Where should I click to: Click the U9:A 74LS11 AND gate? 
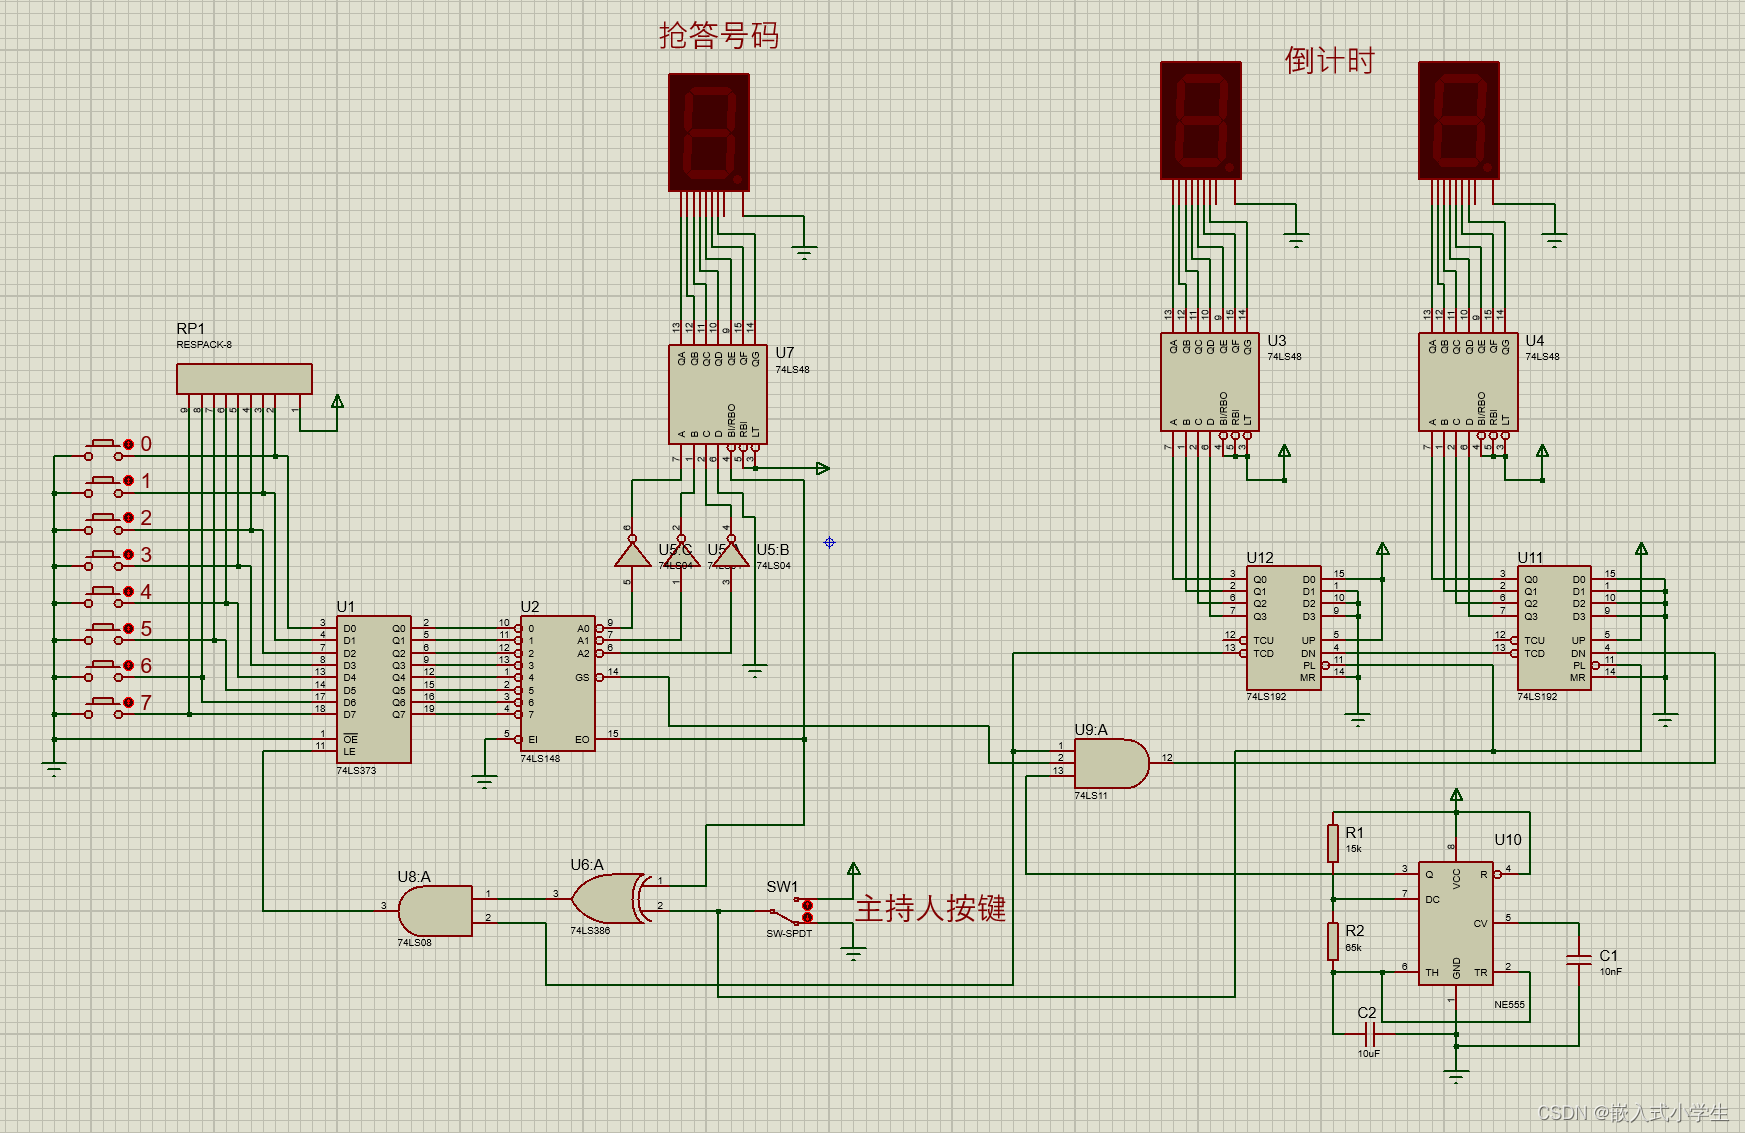pyautogui.click(x=1111, y=764)
